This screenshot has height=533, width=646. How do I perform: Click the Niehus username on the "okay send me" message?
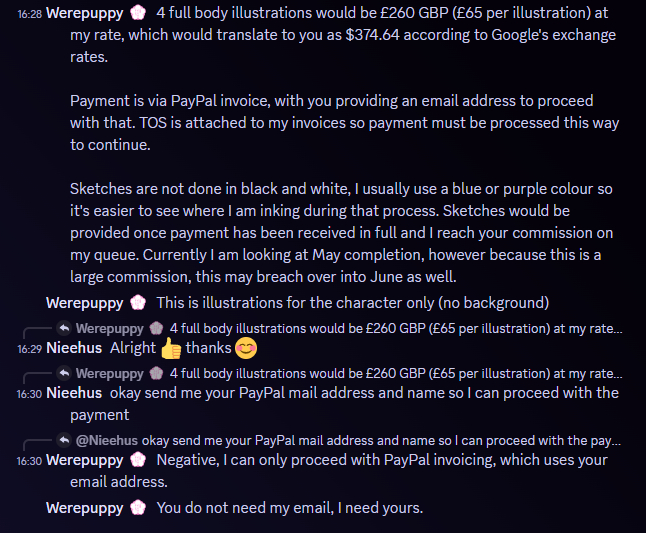coord(74,394)
